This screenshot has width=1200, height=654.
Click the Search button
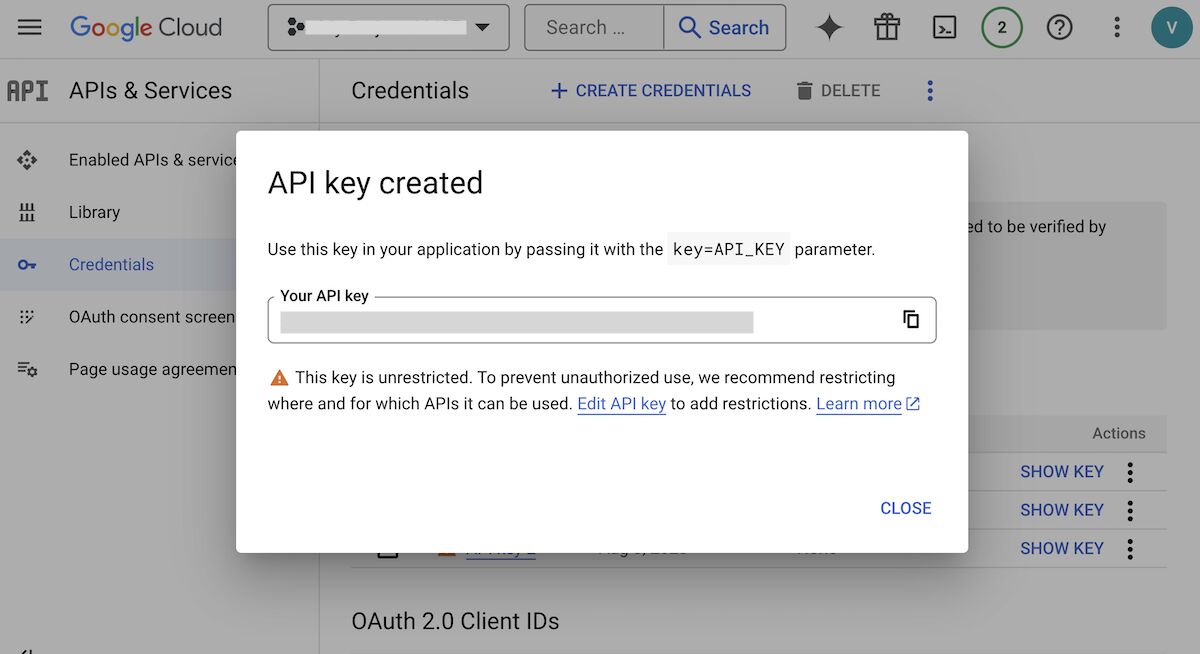tap(724, 27)
